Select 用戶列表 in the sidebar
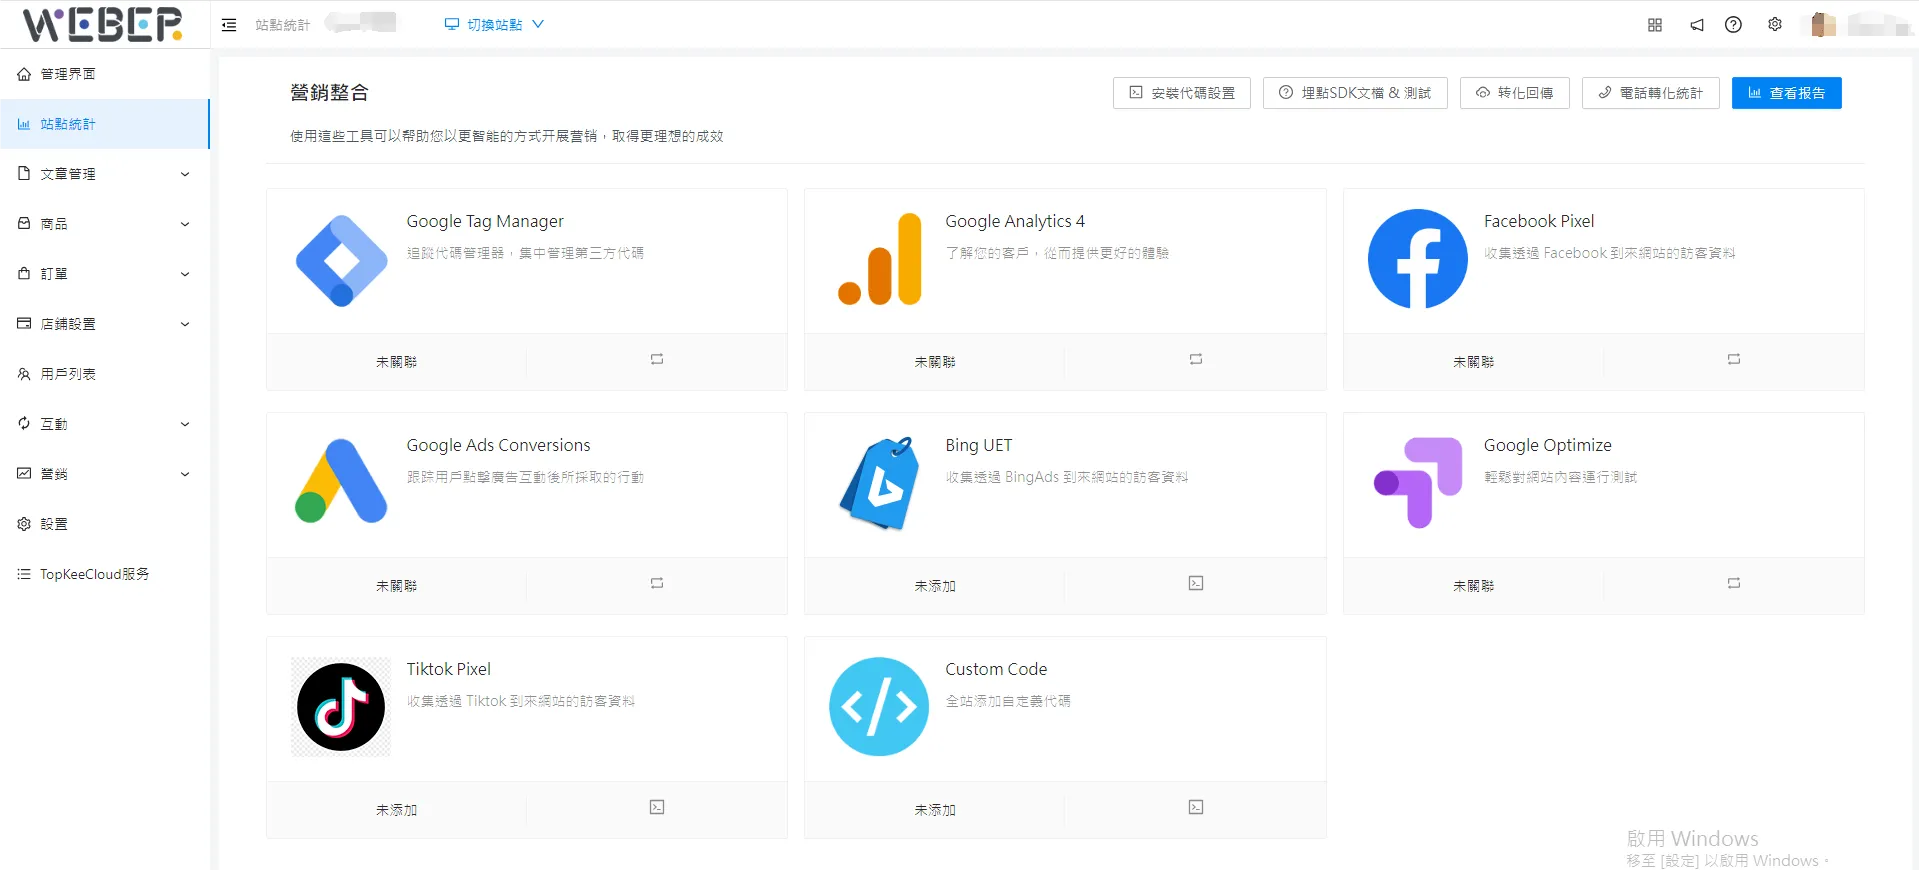This screenshot has height=870, width=1919. pyautogui.click(x=68, y=374)
